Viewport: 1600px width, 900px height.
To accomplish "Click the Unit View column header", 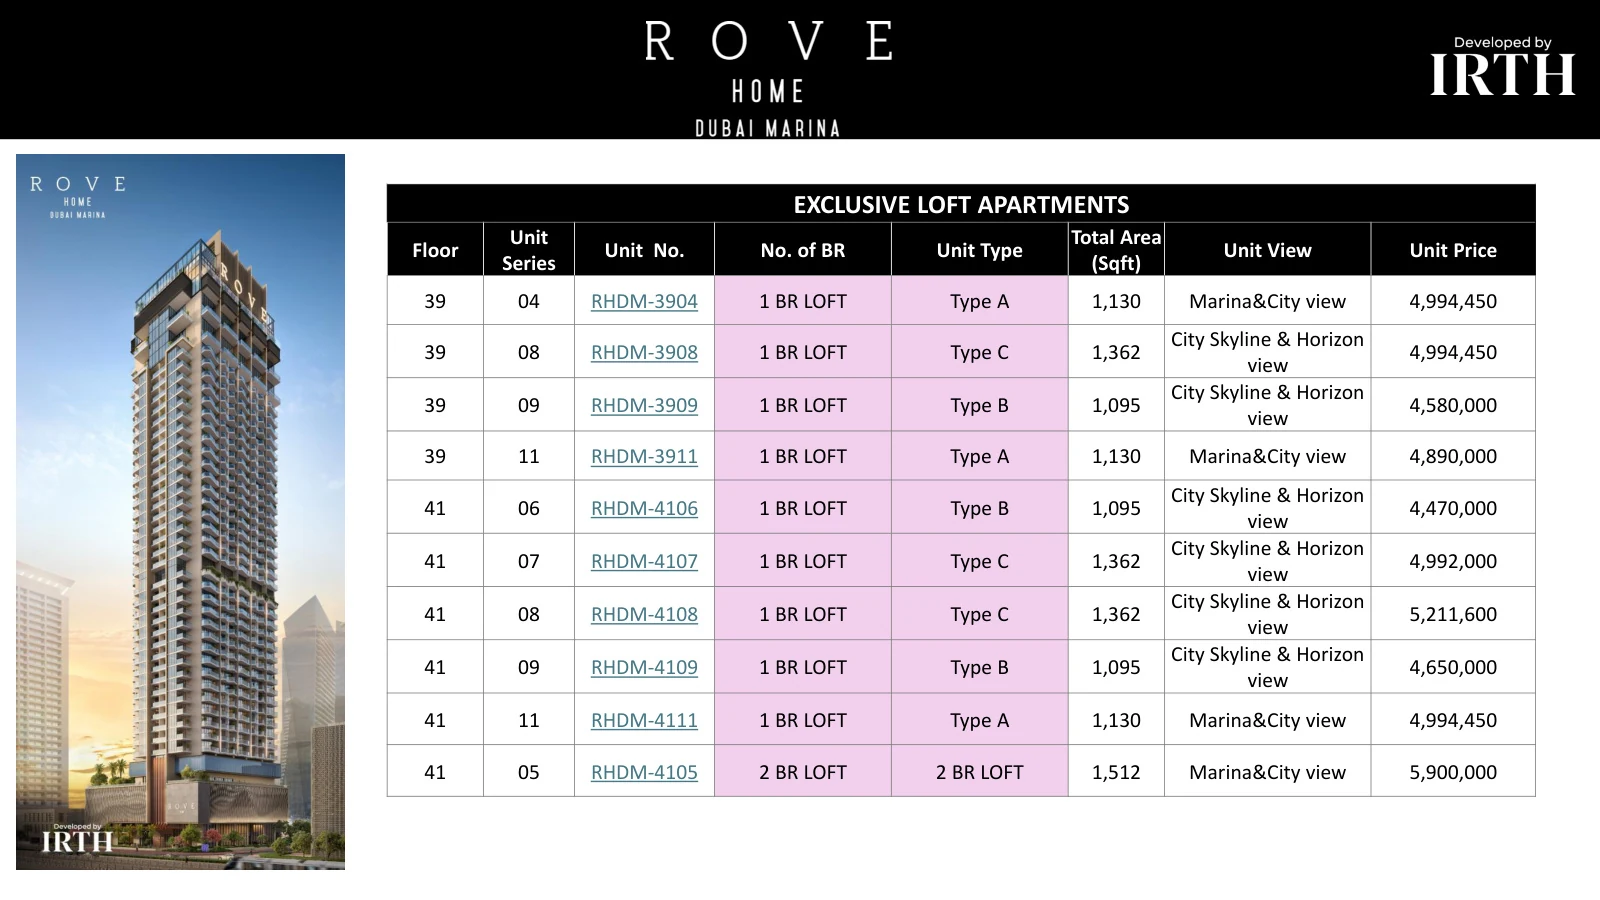I will coord(1267,250).
